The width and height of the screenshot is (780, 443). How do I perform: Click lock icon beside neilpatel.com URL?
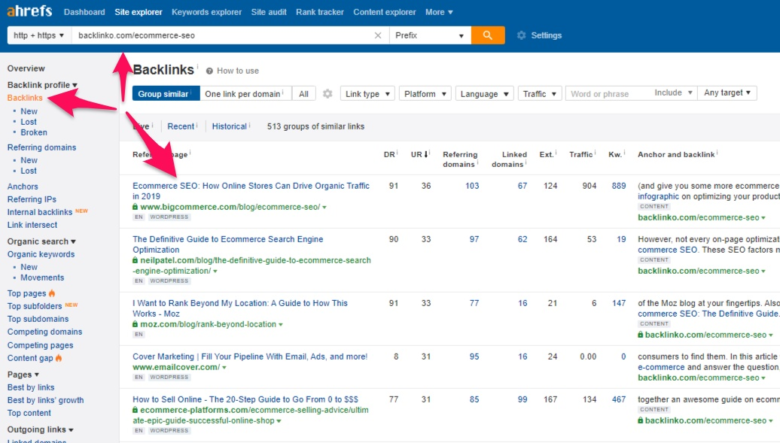(x=135, y=260)
